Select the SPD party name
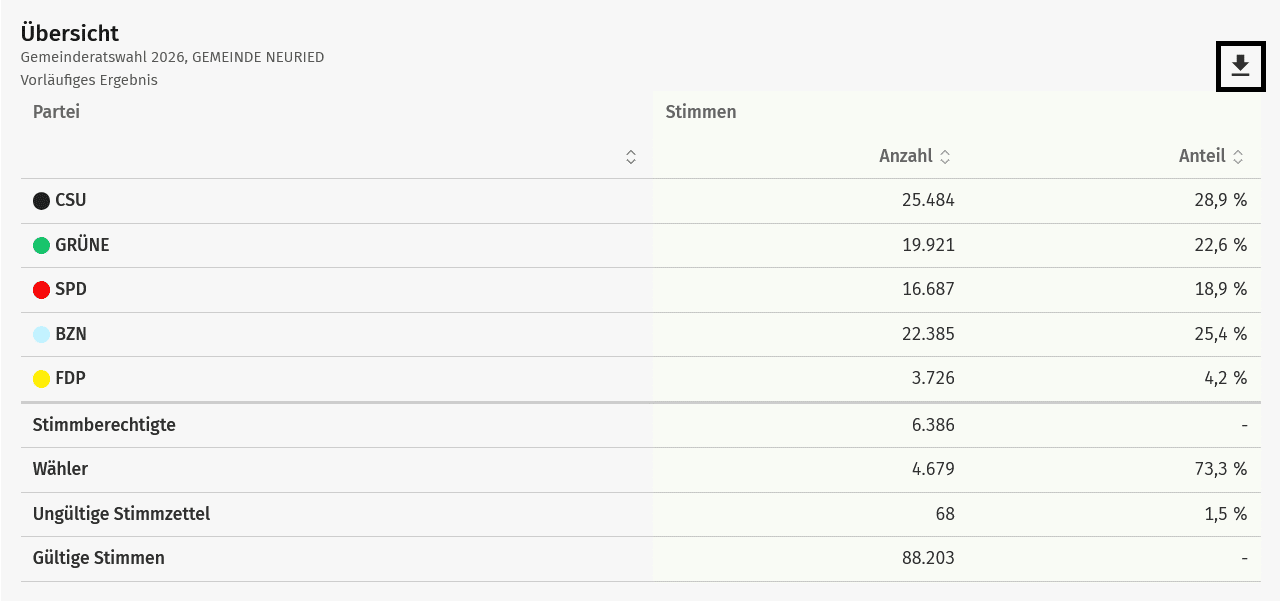 pyautogui.click(x=71, y=289)
